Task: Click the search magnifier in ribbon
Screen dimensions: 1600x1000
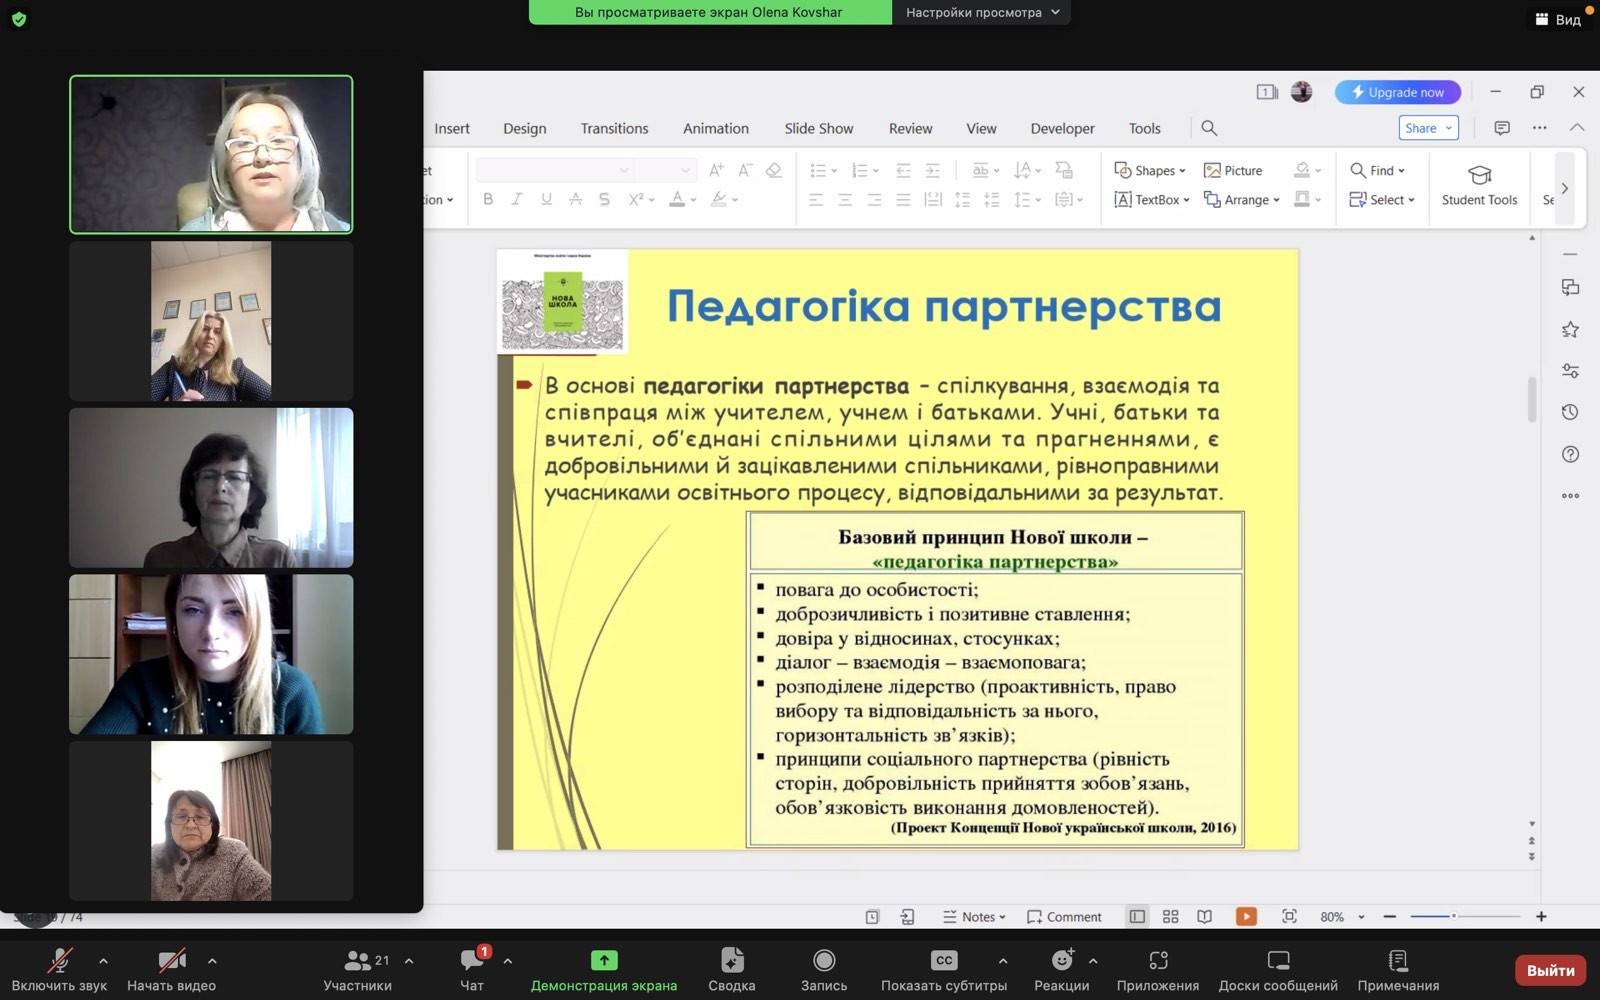Action: 1209,128
